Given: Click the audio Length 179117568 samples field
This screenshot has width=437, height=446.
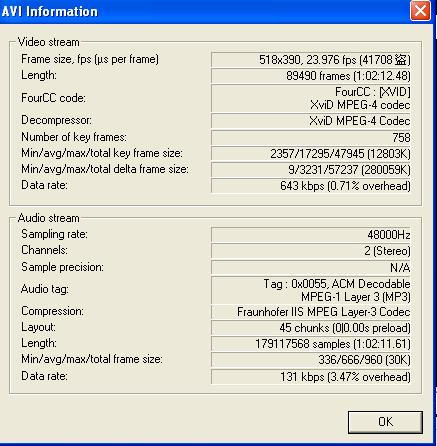Looking at the screenshot, I should [x=311, y=344].
